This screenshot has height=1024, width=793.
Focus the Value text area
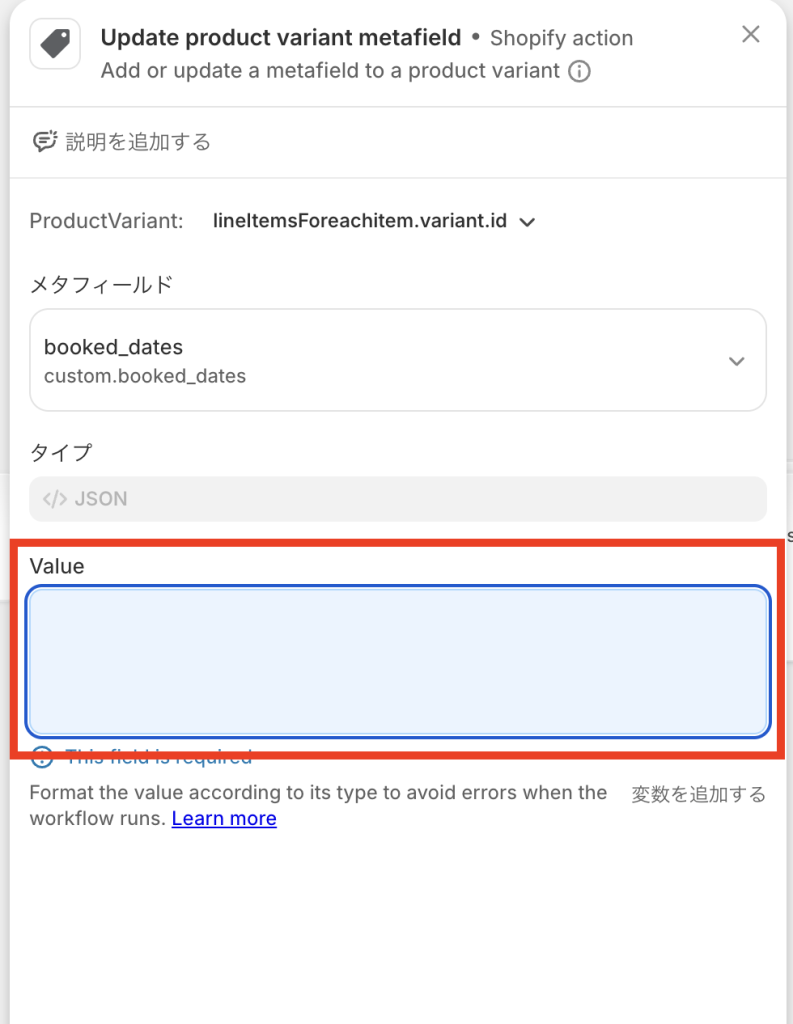(x=397, y=661)
